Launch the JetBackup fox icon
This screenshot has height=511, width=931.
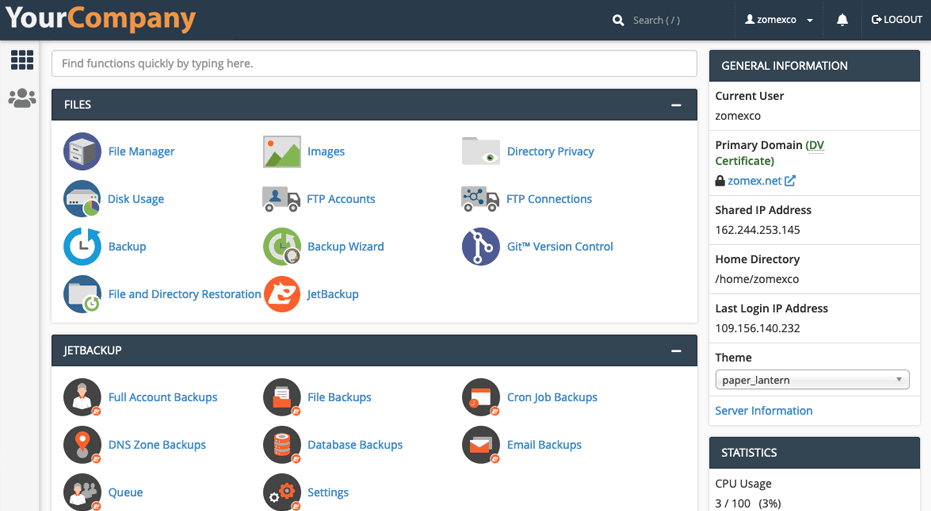pyautogui.click(x=282, y=295)
